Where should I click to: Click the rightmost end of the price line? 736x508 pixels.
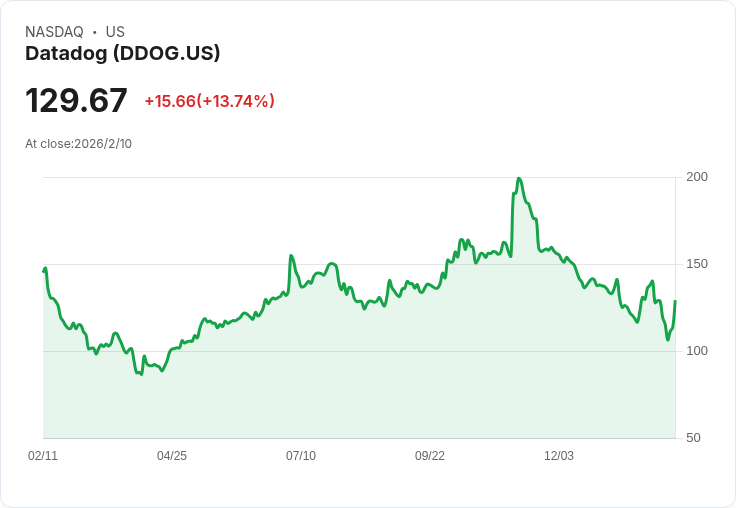[675, 301]
